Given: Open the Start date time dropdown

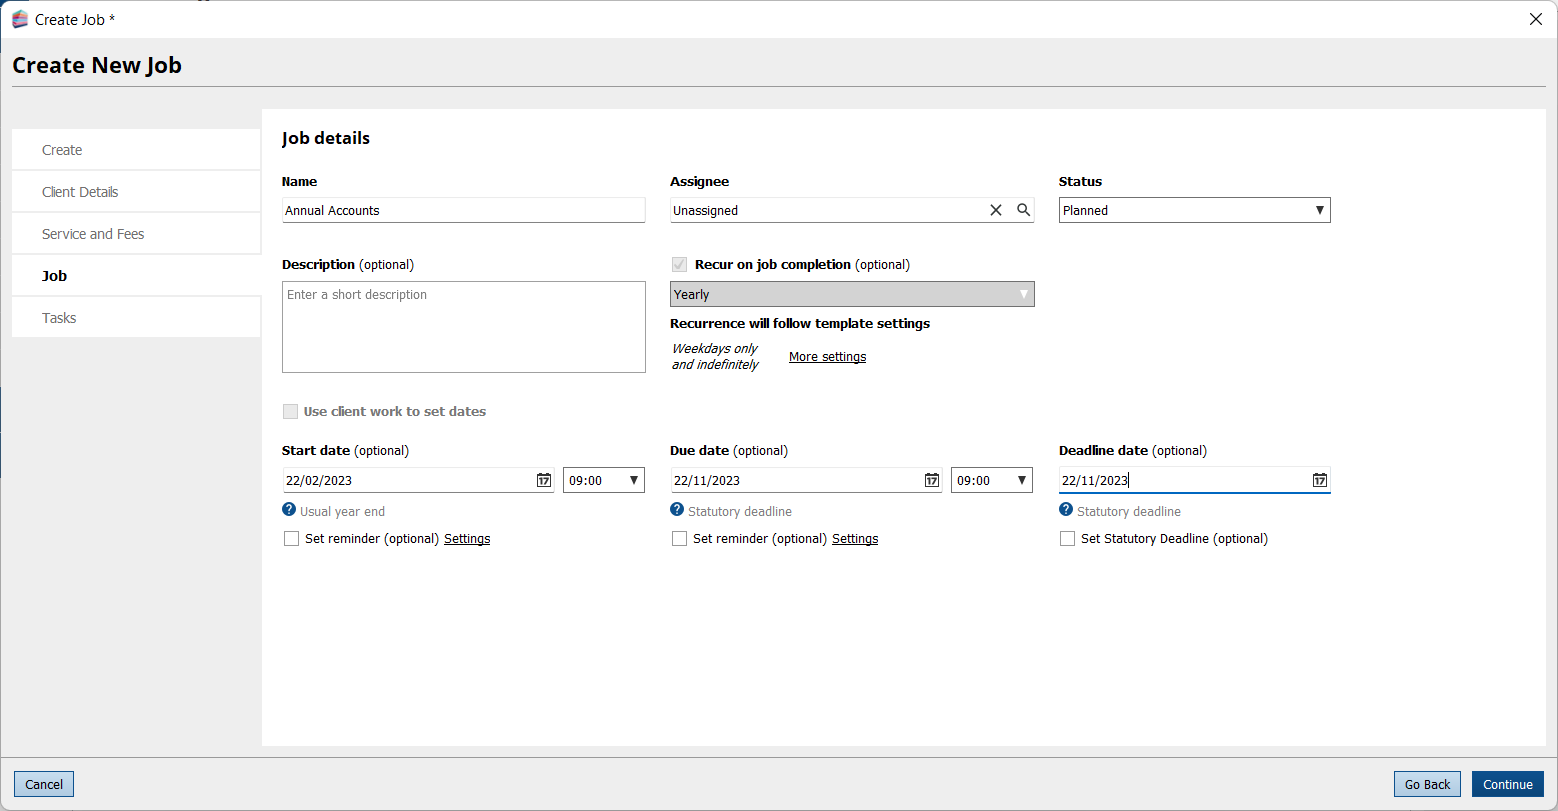Looking at the screenshot, I should (x=604, y=480).
